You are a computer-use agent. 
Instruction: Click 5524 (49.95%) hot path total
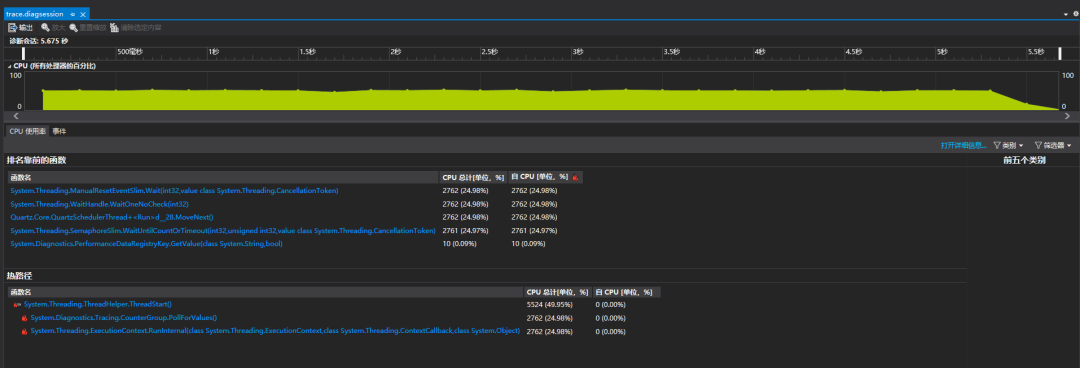[550, 304]
